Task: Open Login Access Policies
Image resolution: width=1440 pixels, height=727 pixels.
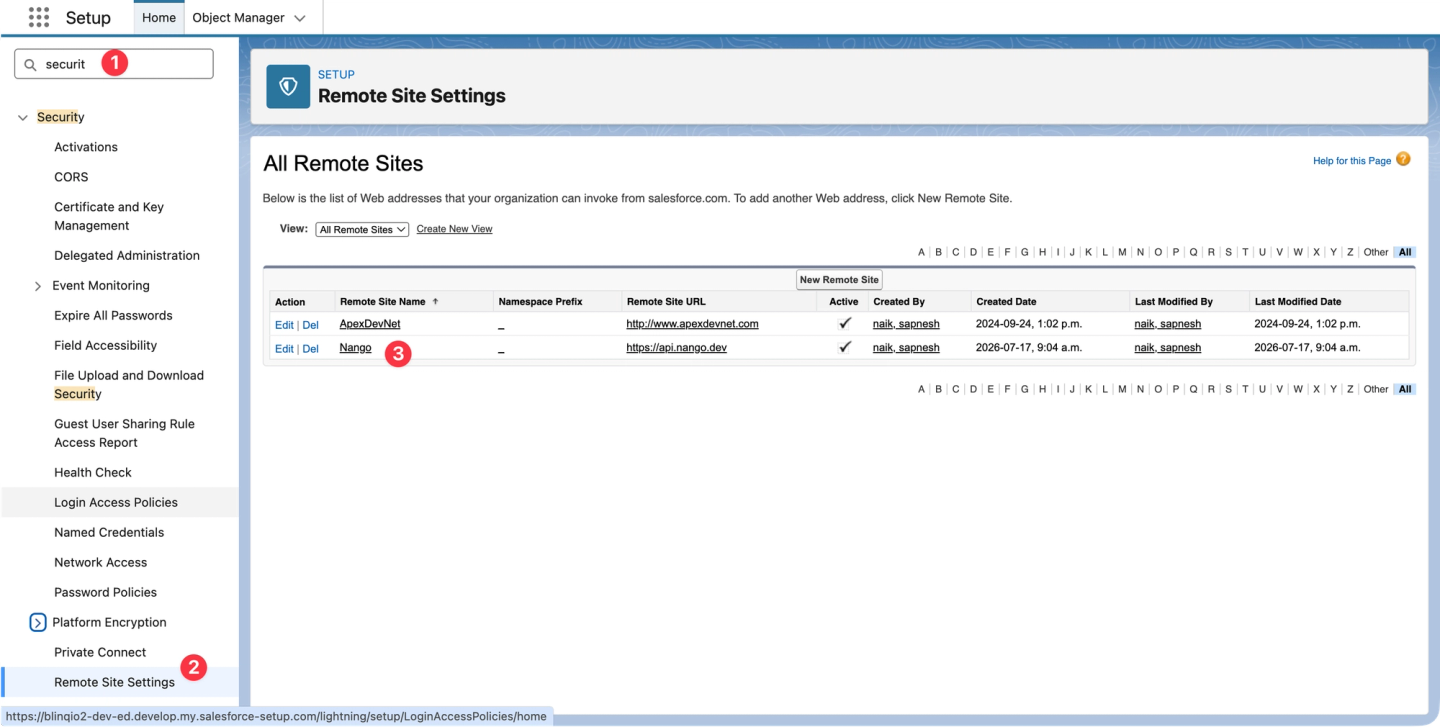Action: [116, 502]
